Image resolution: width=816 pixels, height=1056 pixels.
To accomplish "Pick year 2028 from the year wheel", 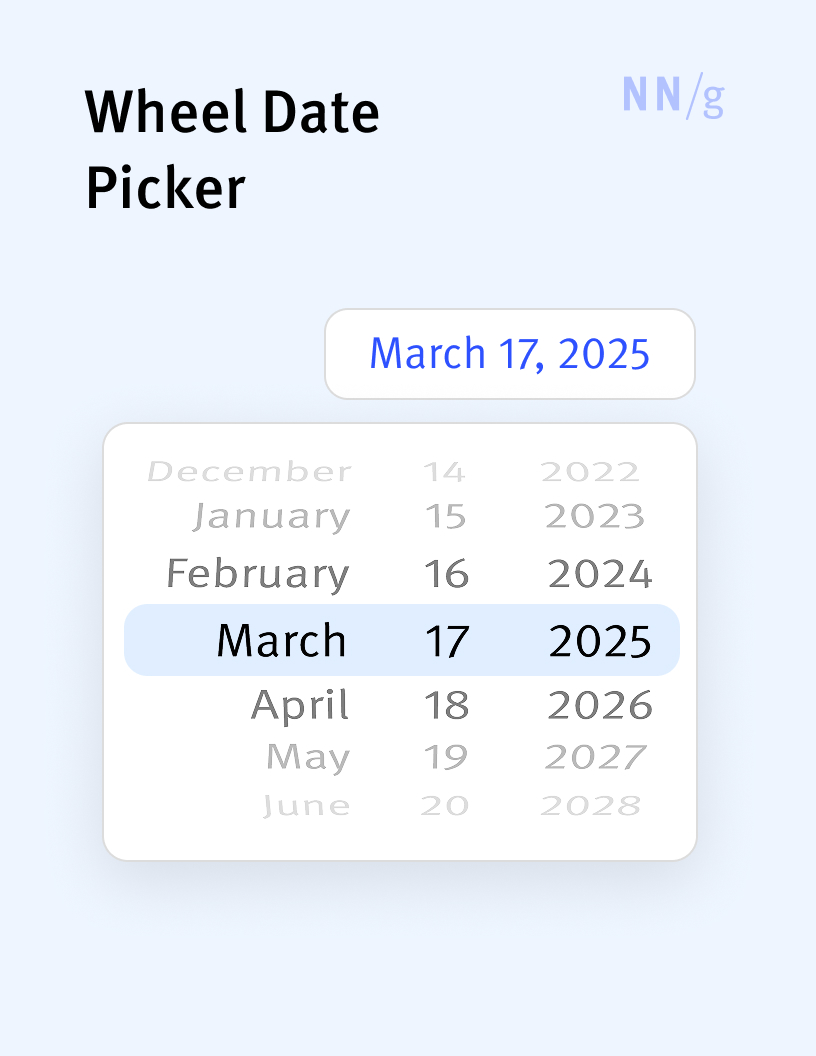I will [x=590, y=805].
